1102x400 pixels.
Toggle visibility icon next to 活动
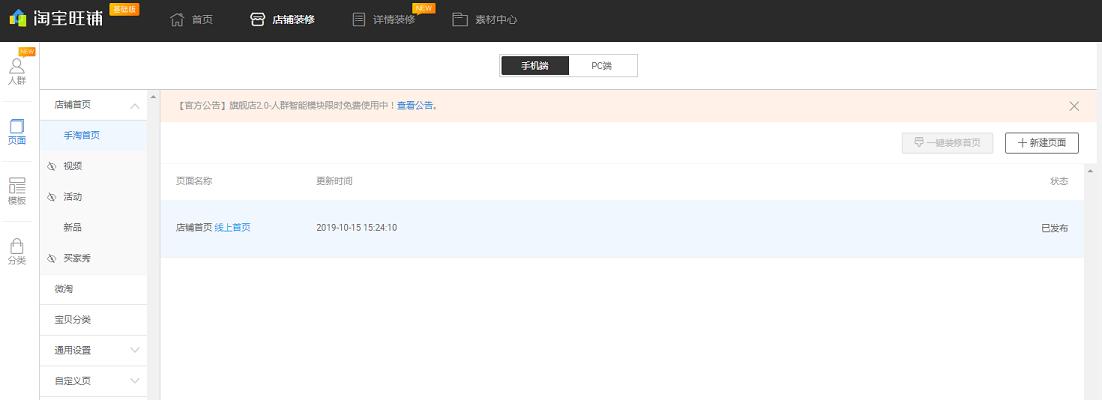pyautogui.click(x=52, y=197)
